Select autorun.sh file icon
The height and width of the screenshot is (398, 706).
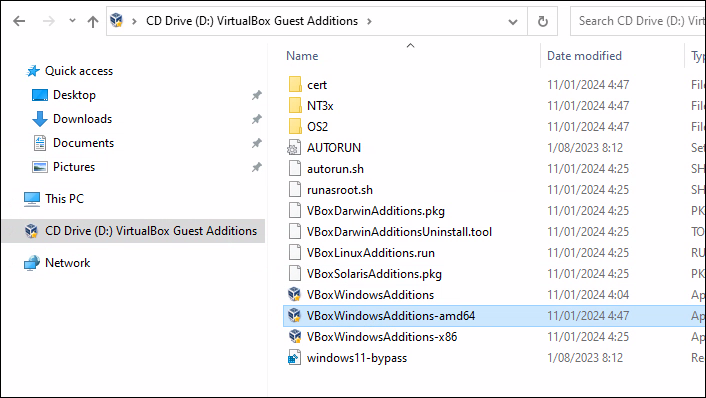coord(294,169)
